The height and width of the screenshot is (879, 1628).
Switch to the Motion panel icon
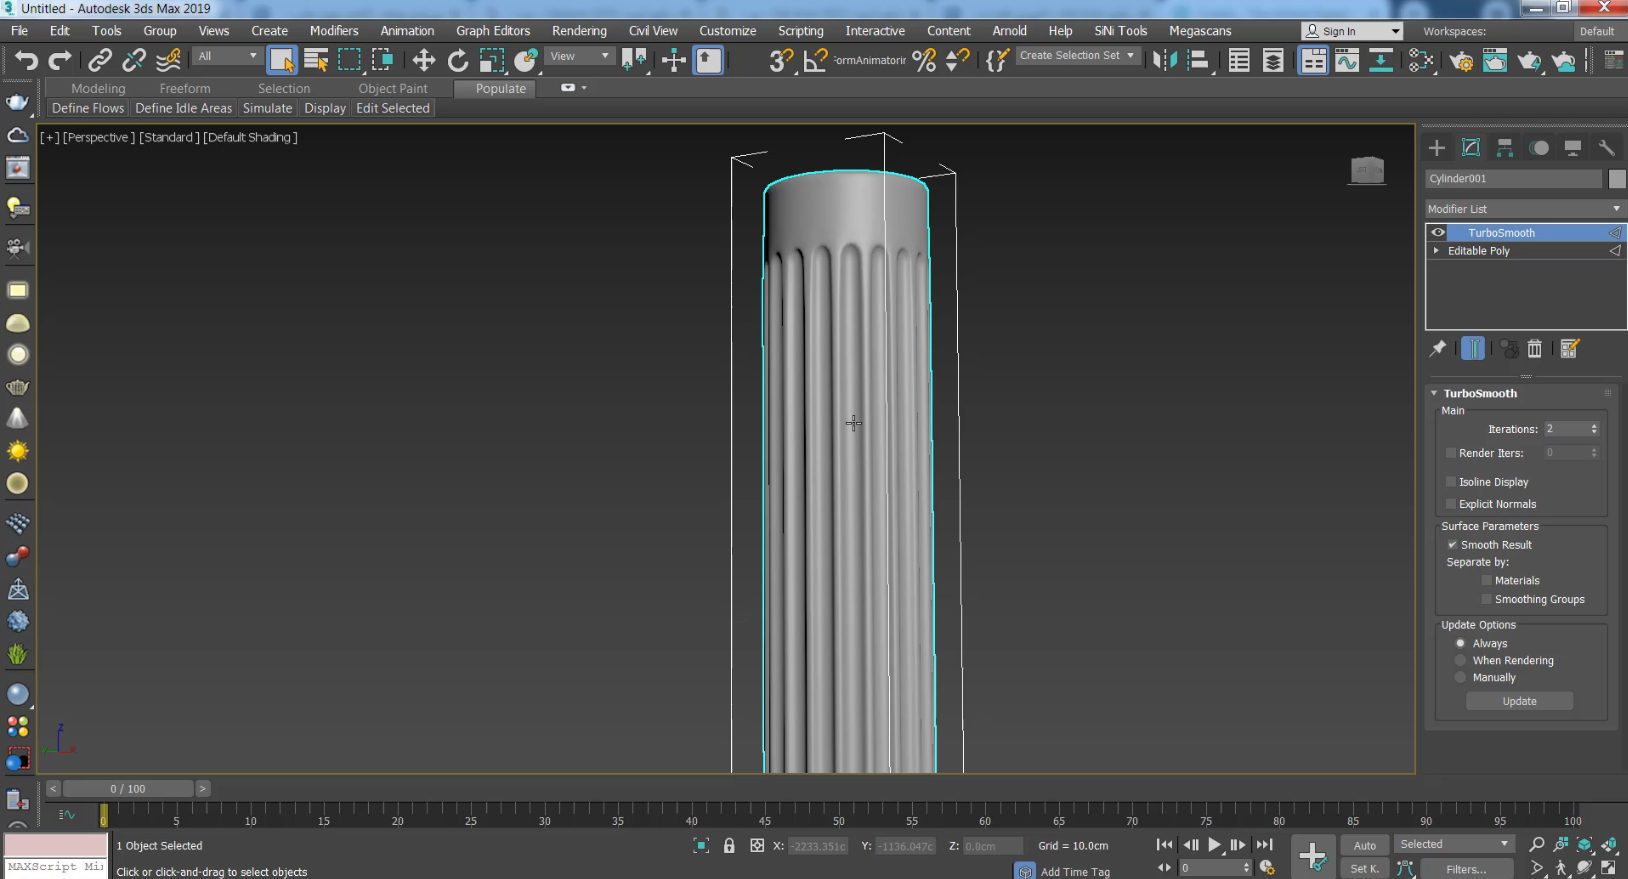coord(1539,148)
